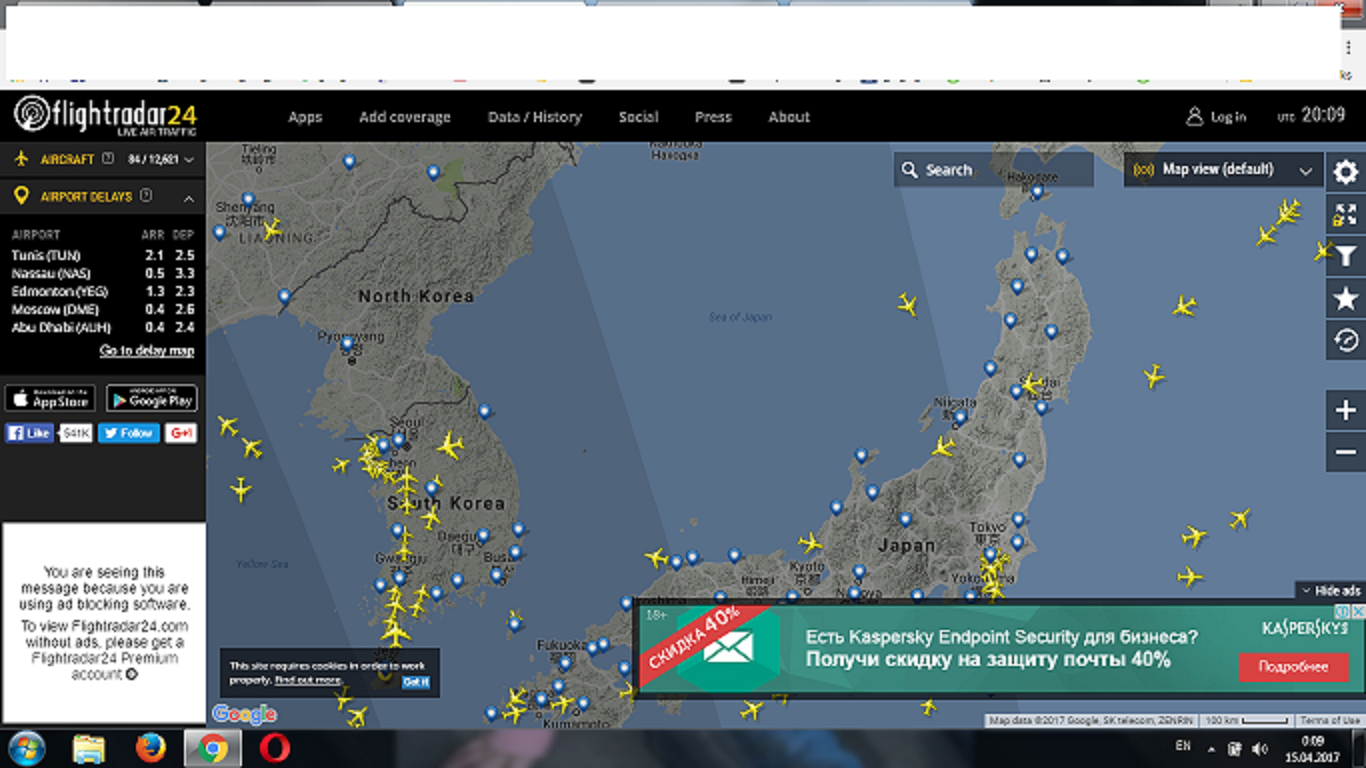
Task: Expand the Aircraft panel
Action: (x=189, y=159)
